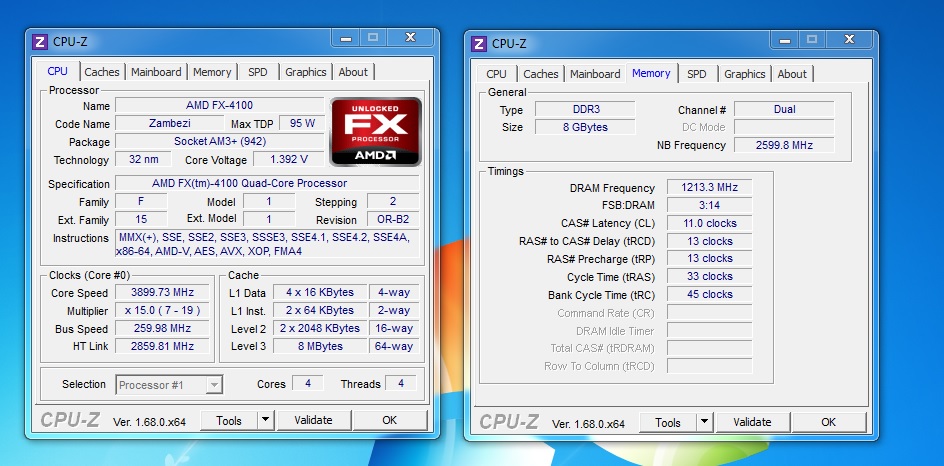Click the DRAM Frequency value 1213.3 MHz

point(709,187)
